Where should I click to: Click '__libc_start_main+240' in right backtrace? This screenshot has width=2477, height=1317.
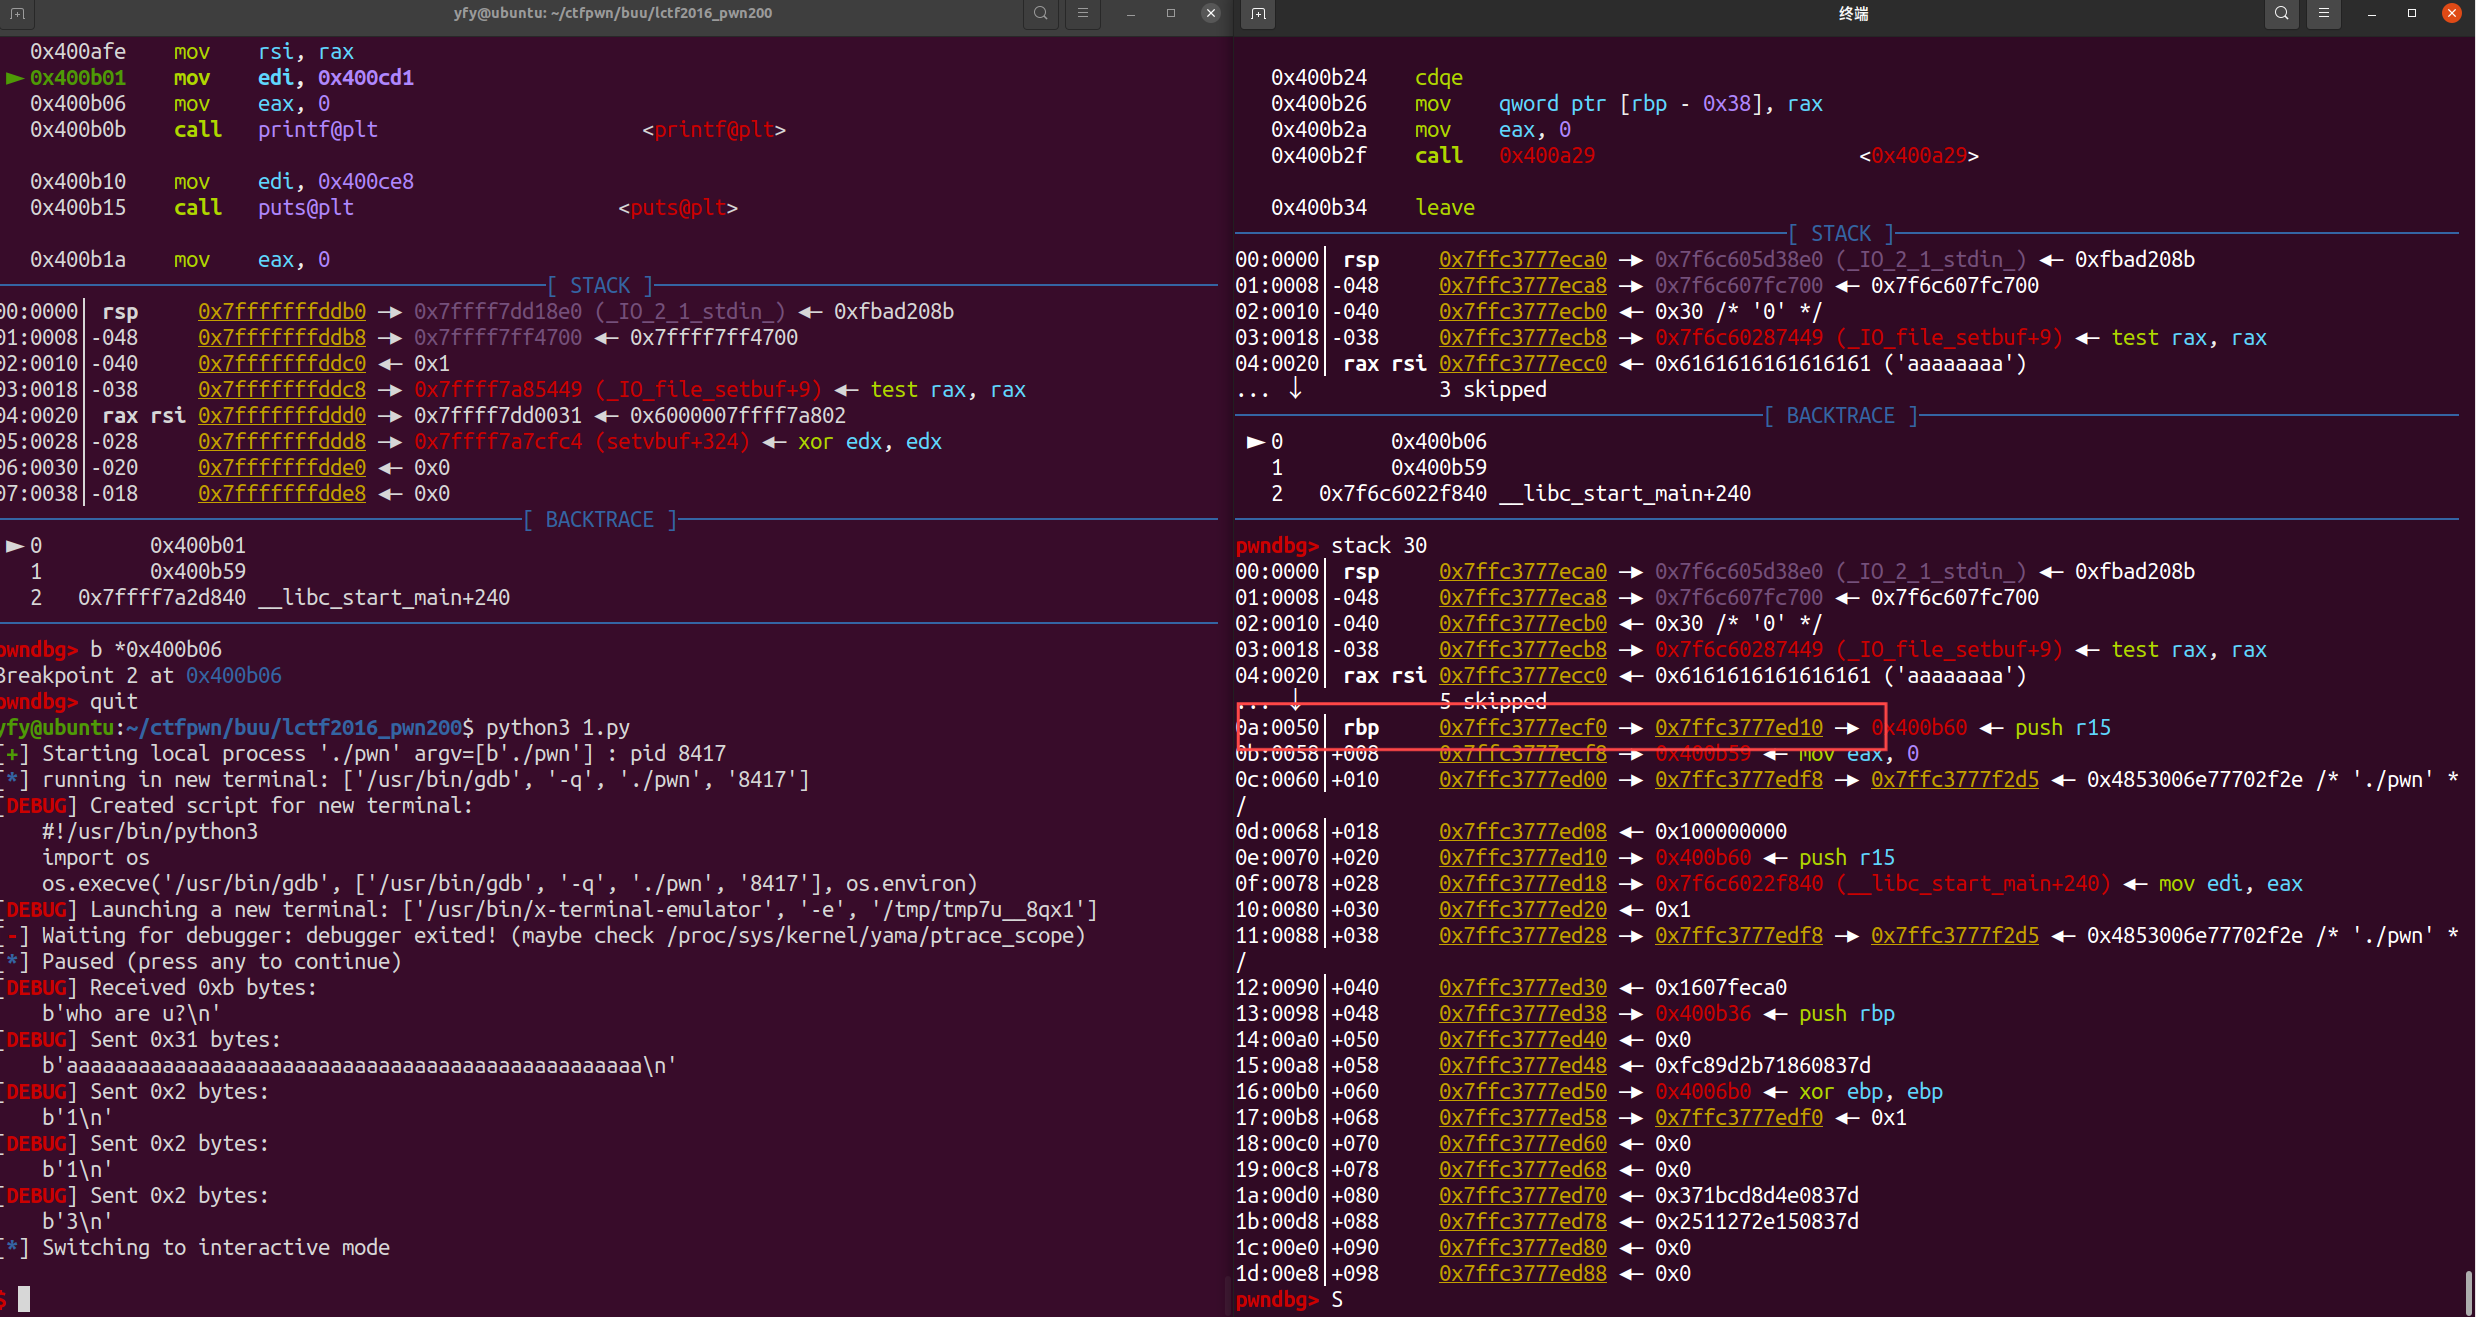(x=1625, y=494)
